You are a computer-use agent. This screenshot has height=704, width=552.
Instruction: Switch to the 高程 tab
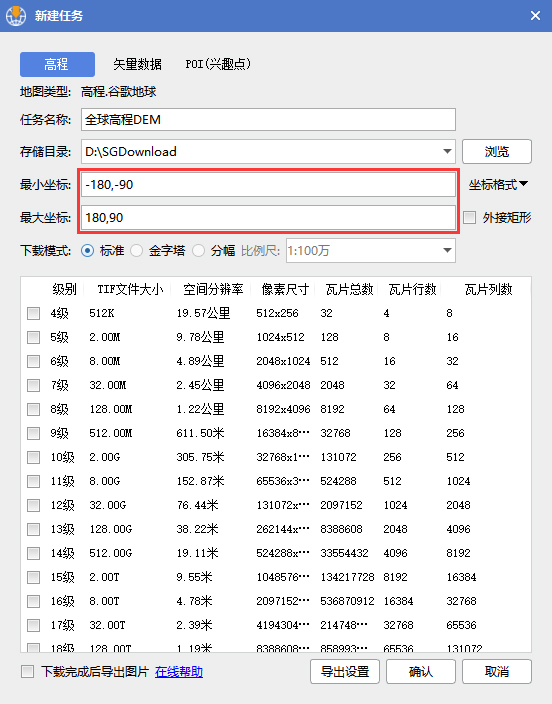click(57, 64)
